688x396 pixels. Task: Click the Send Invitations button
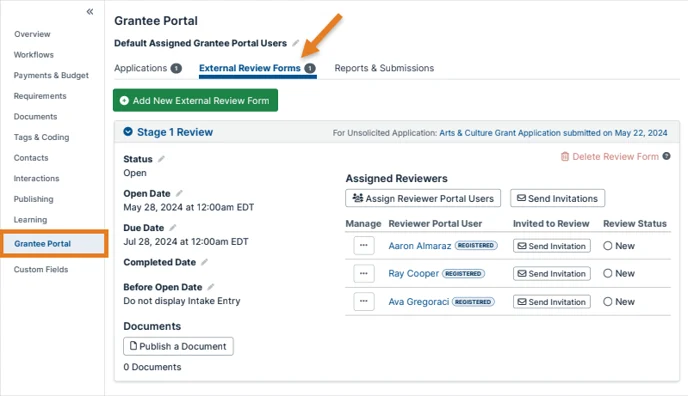[557, 198]
